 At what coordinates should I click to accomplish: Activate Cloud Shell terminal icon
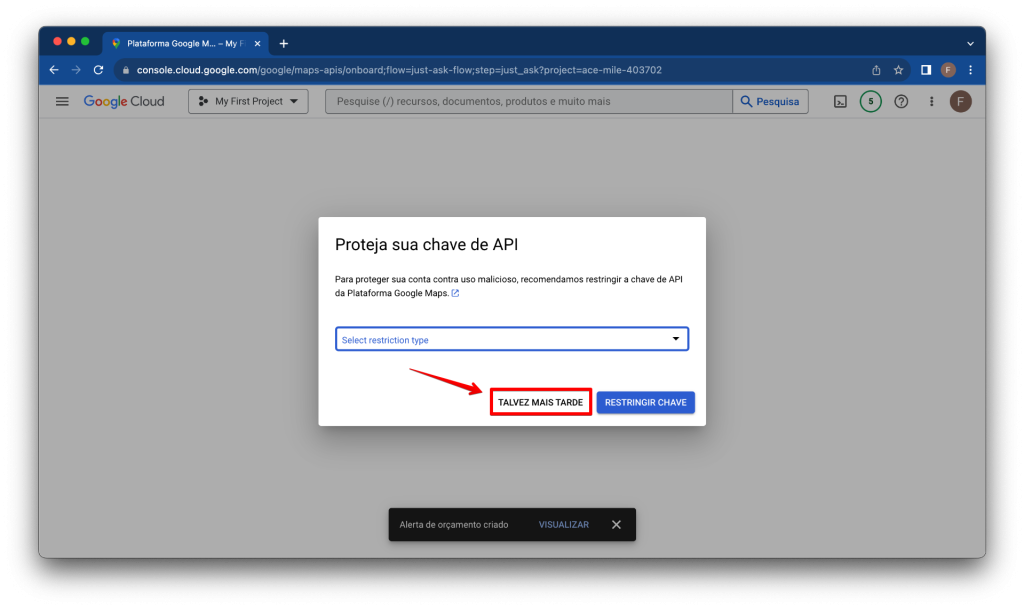tap(840, 101)
